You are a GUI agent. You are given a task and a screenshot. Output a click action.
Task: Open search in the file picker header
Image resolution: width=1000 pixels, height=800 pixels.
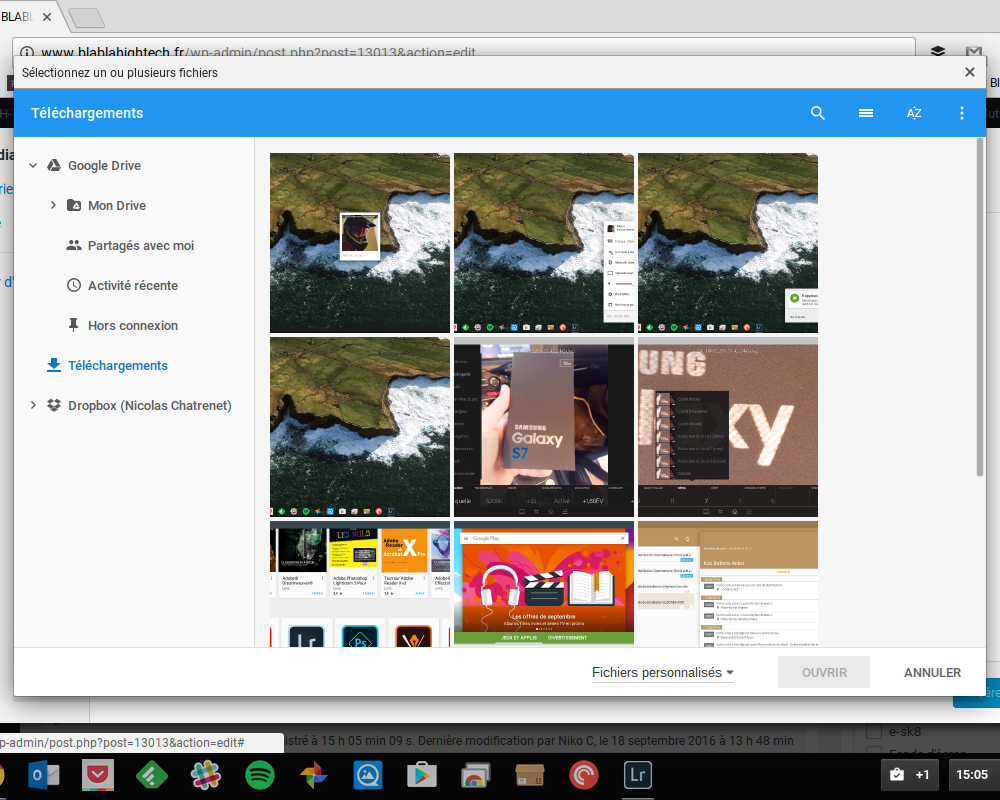(818, 113)
